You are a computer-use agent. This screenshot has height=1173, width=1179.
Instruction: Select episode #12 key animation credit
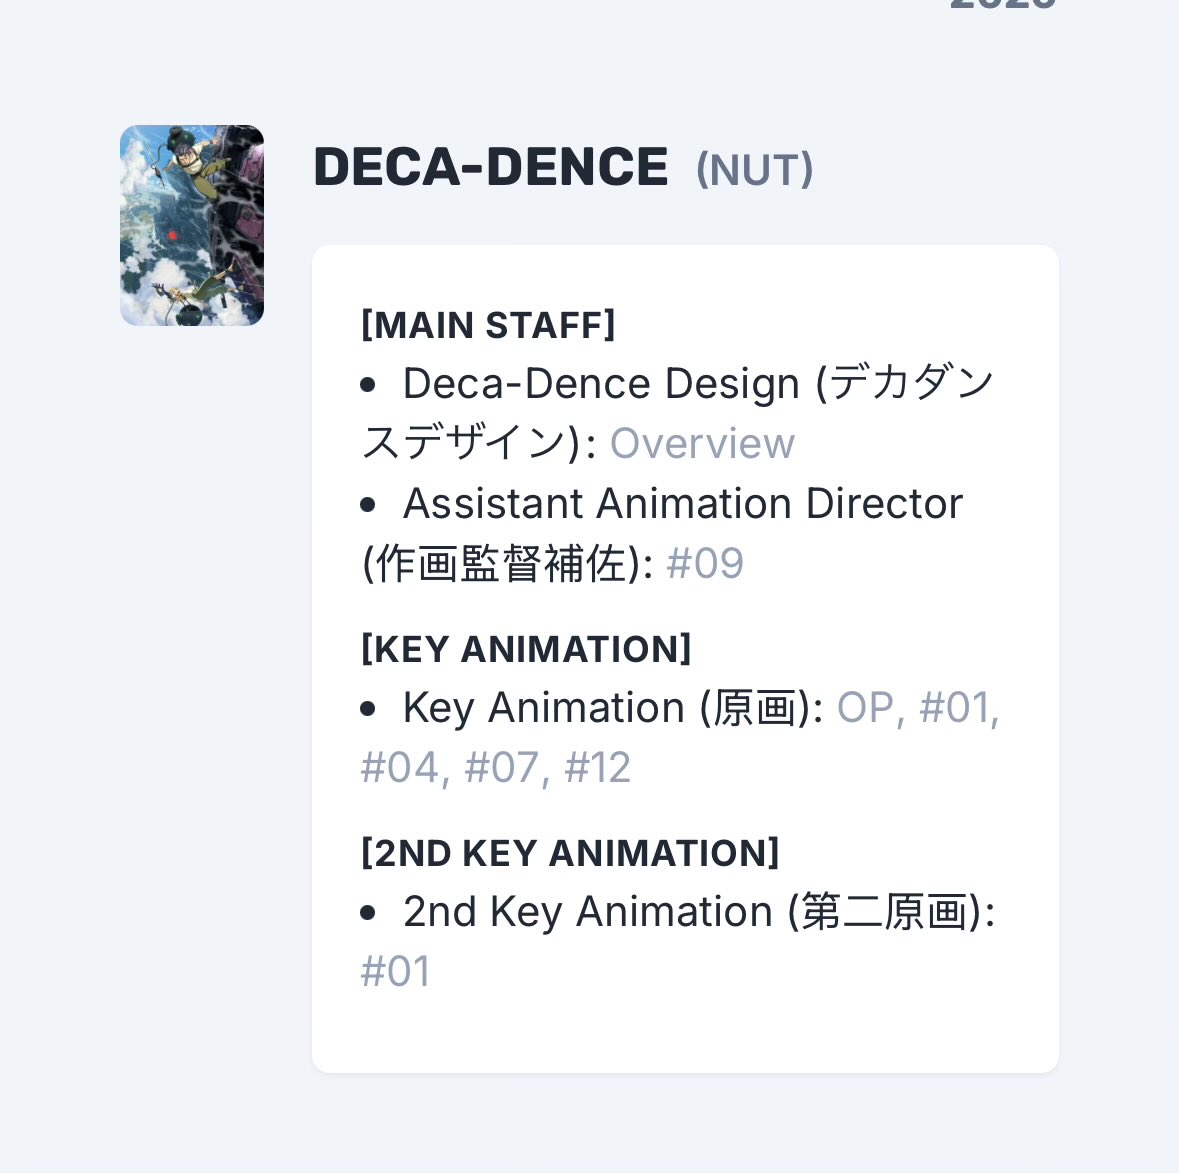[597, 768]
